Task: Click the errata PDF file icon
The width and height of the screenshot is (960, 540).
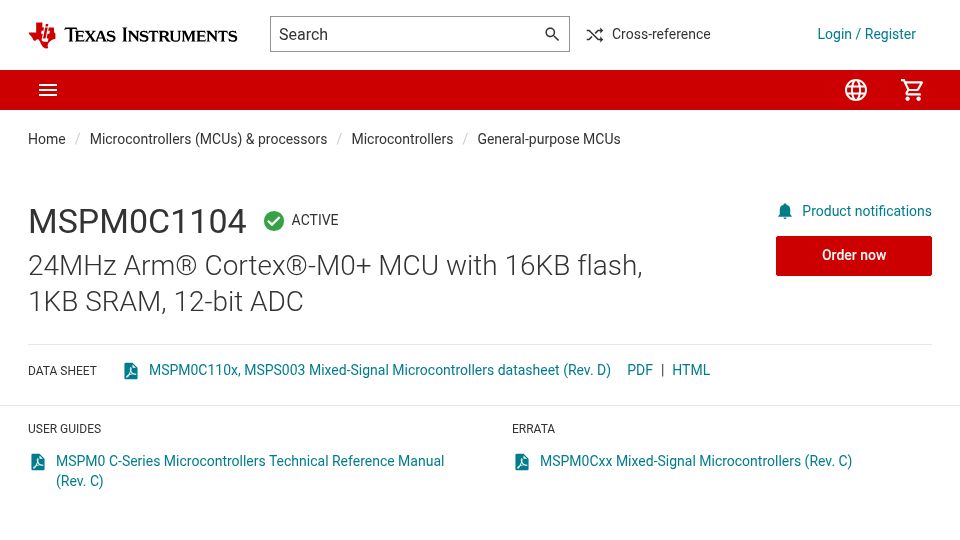Action: coord(522,462)
